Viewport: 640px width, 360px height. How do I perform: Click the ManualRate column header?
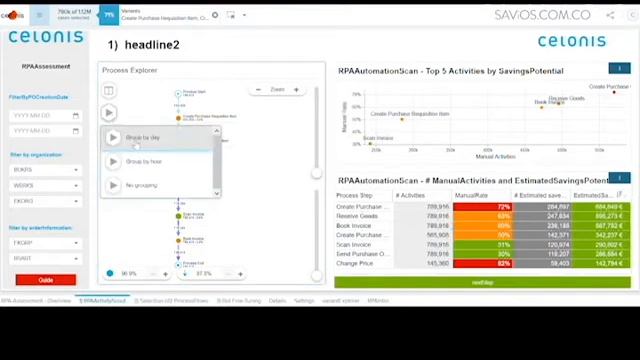tap(482, 196)
